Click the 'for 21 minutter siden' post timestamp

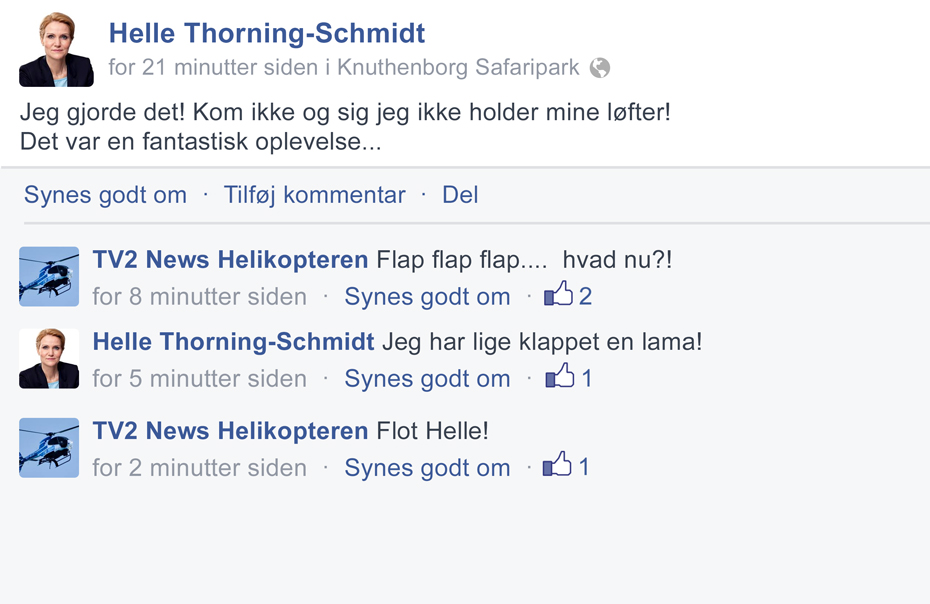click(214, 68)
